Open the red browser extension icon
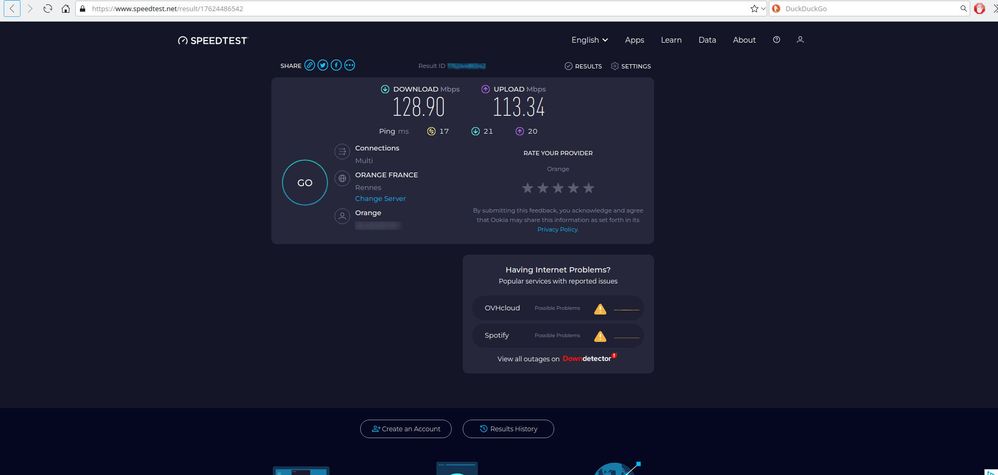The image size is (998, 475). tap(980, 9)
